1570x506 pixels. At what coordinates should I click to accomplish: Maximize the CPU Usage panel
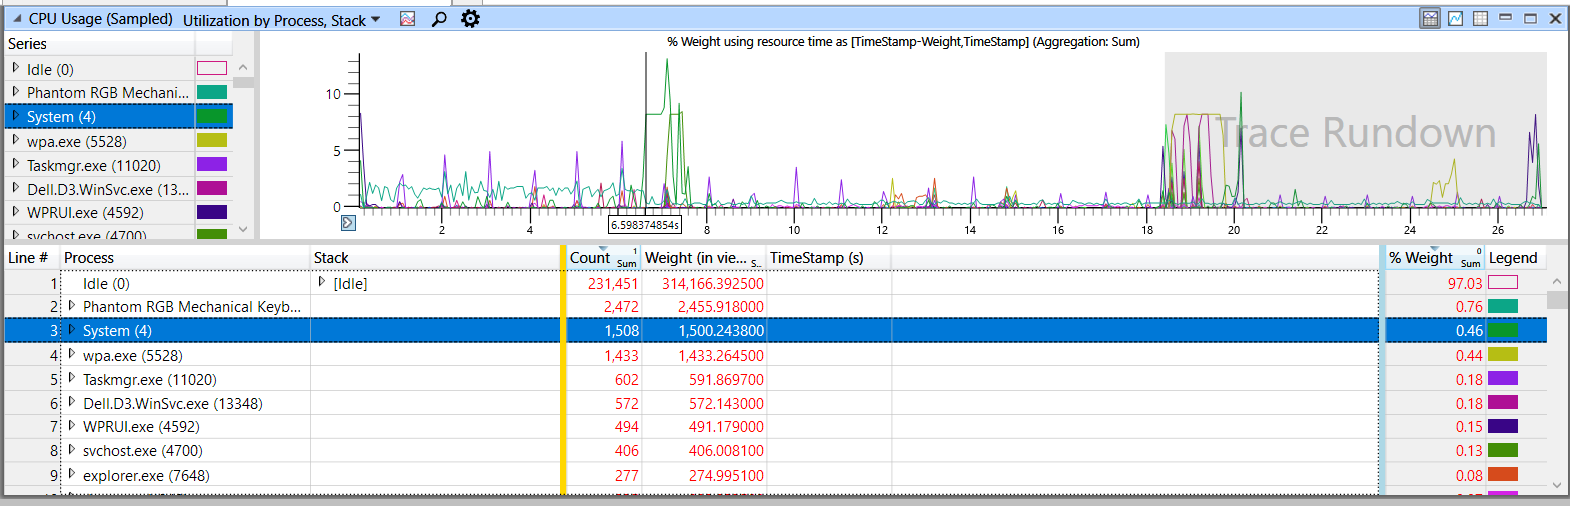pyautogui.click(x=1530, y=18)
